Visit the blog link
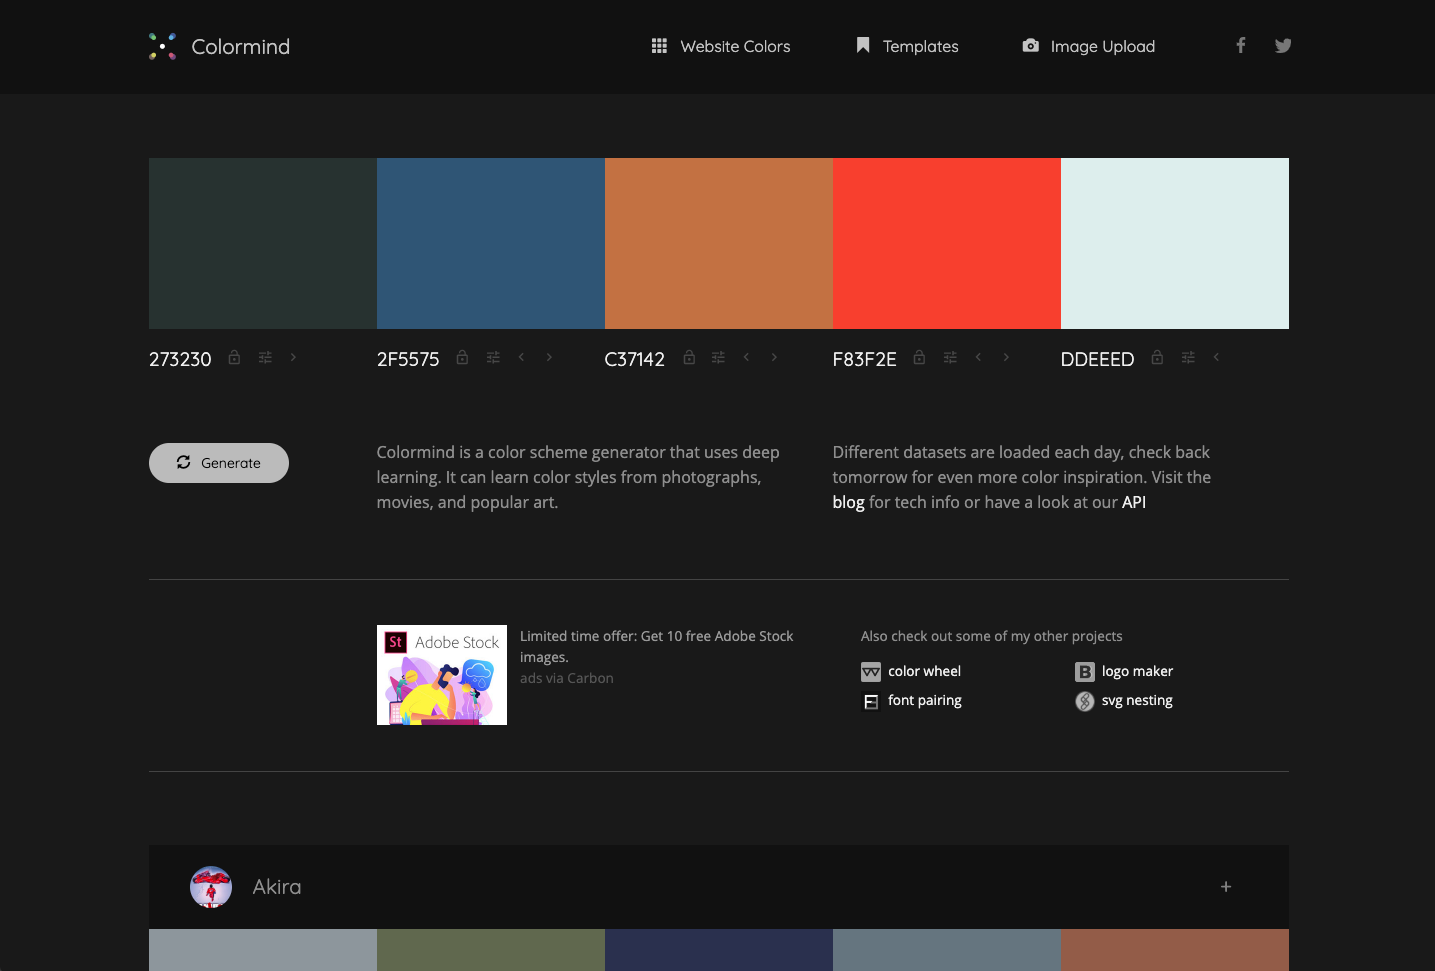Screen dimensions: 1435x971 pos(848,501)
